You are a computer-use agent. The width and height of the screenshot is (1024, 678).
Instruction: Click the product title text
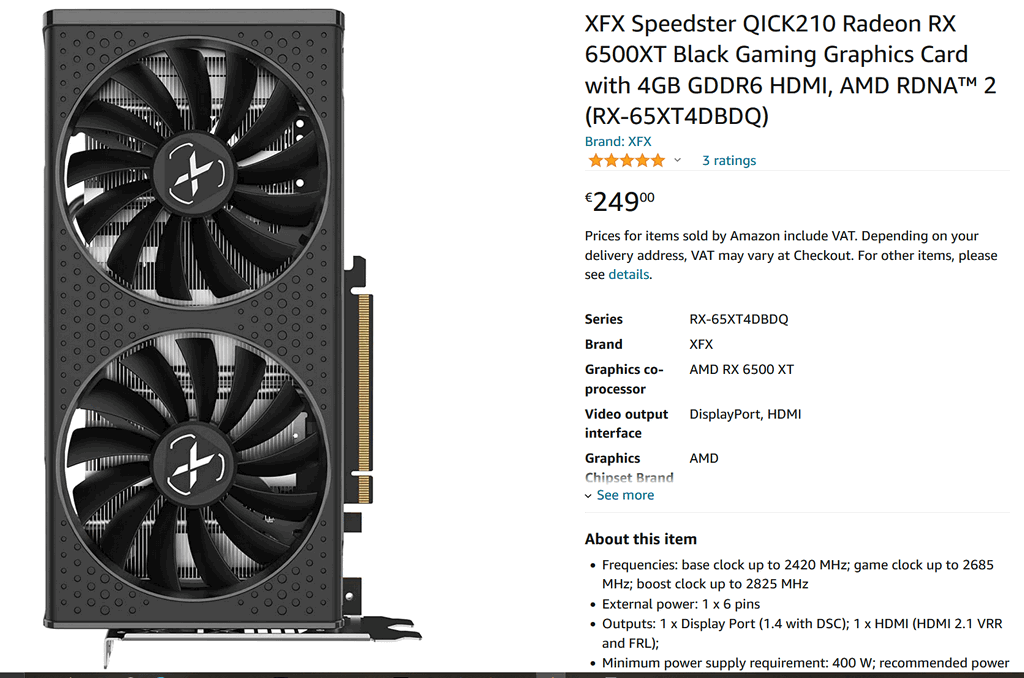(x=790, y=70)
